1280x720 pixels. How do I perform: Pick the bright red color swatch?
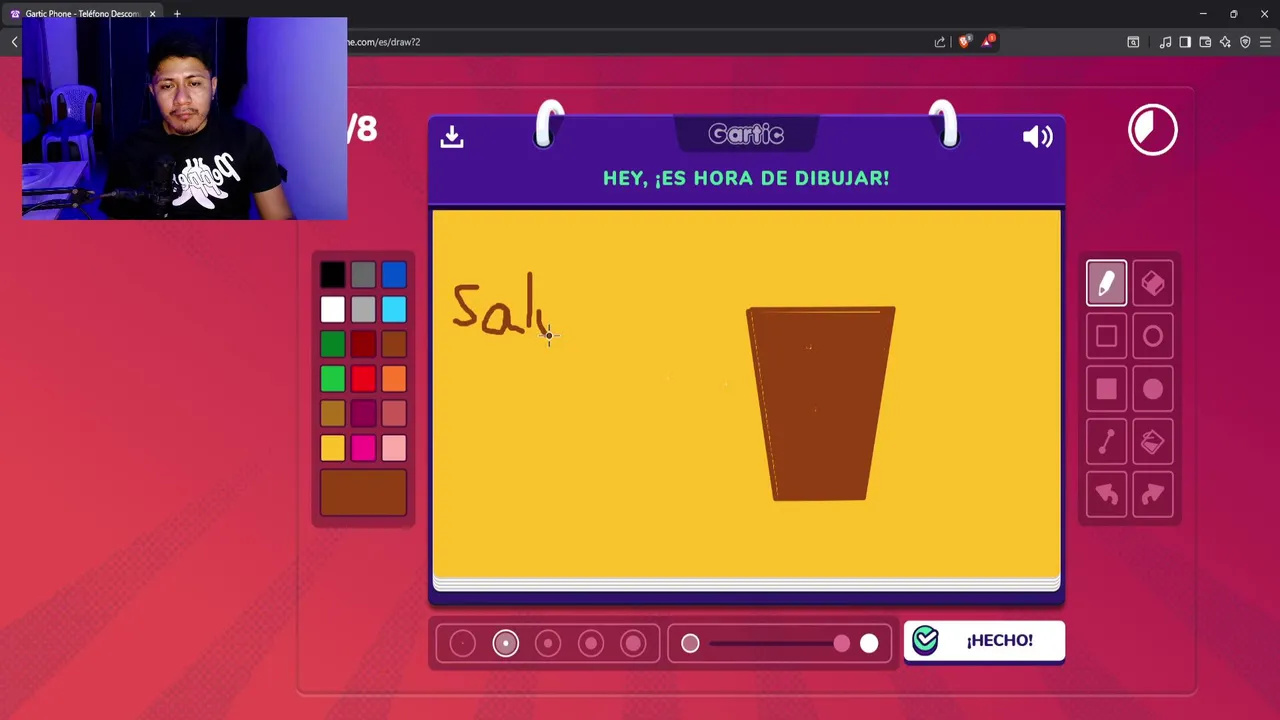363,379
